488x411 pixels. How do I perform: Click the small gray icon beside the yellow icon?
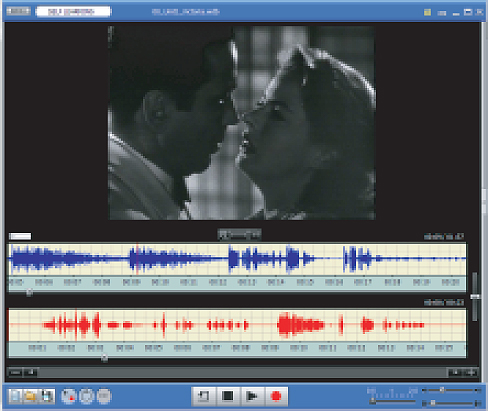point(442,13)
